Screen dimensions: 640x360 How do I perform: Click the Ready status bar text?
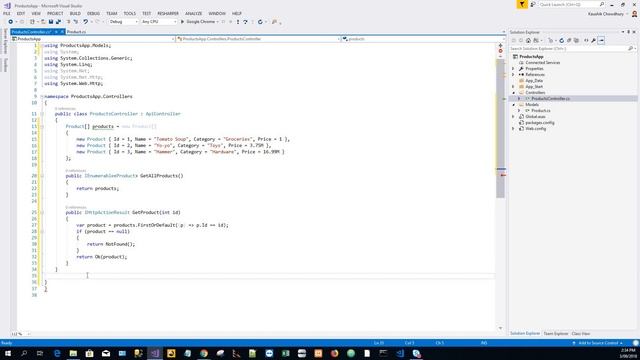coord(7,343)
